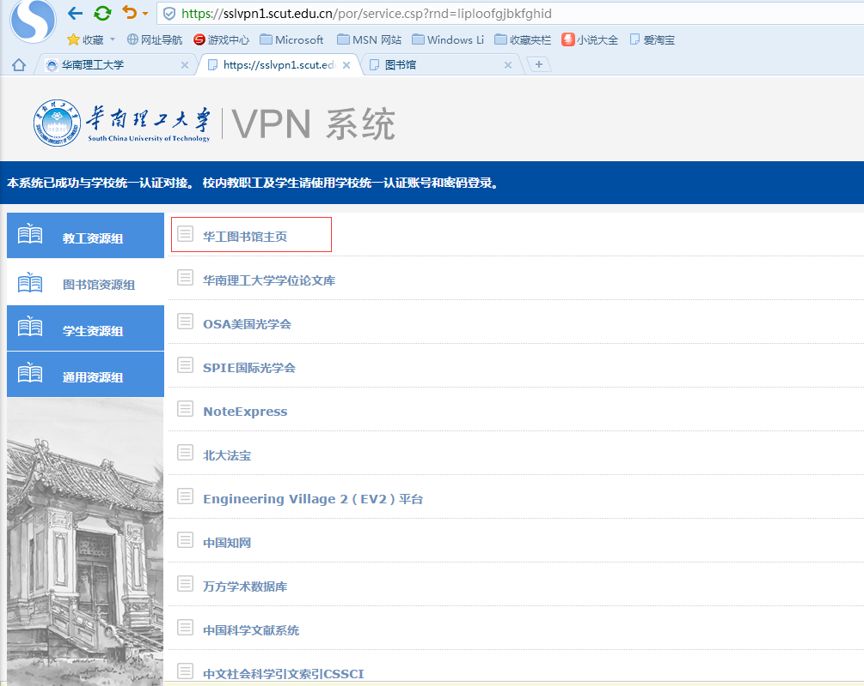Click the book icon beside 教工资源组
This screenshot has height=686, width=864.
click(30, 234)
